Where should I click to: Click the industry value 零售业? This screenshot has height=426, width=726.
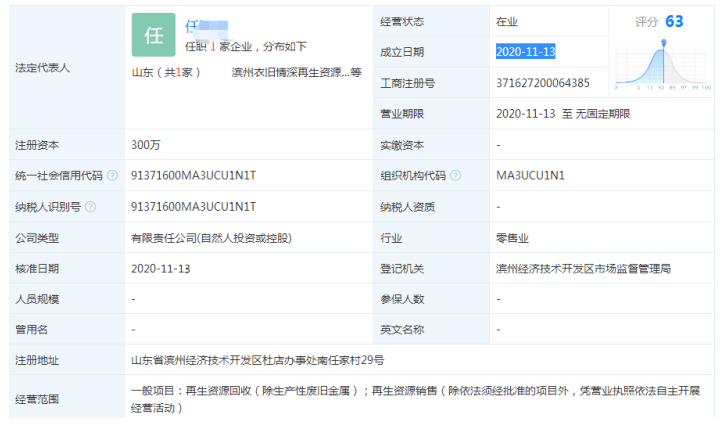[x=512, y=238]
